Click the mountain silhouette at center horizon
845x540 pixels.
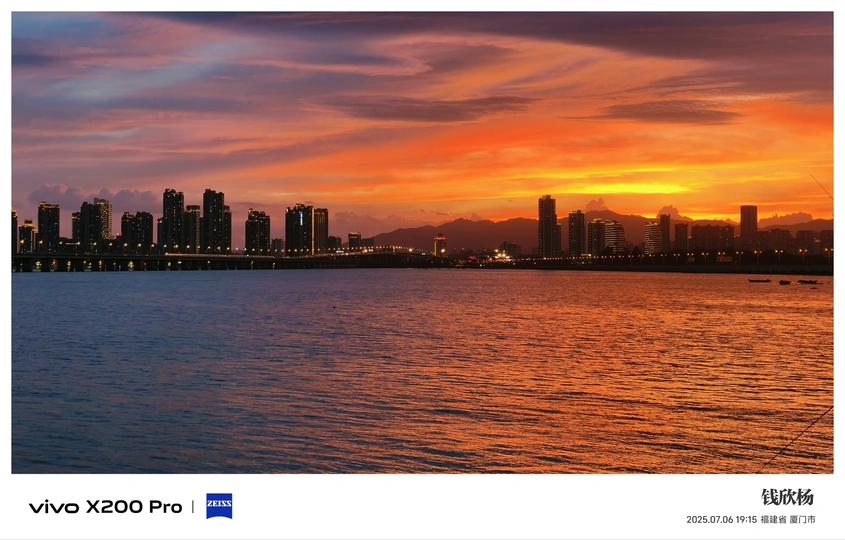tap(458, 233)
